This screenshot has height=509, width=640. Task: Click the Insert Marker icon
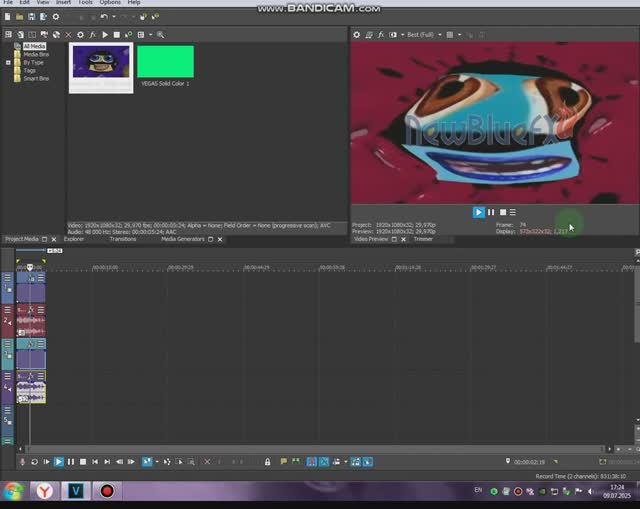coord(284,462)
